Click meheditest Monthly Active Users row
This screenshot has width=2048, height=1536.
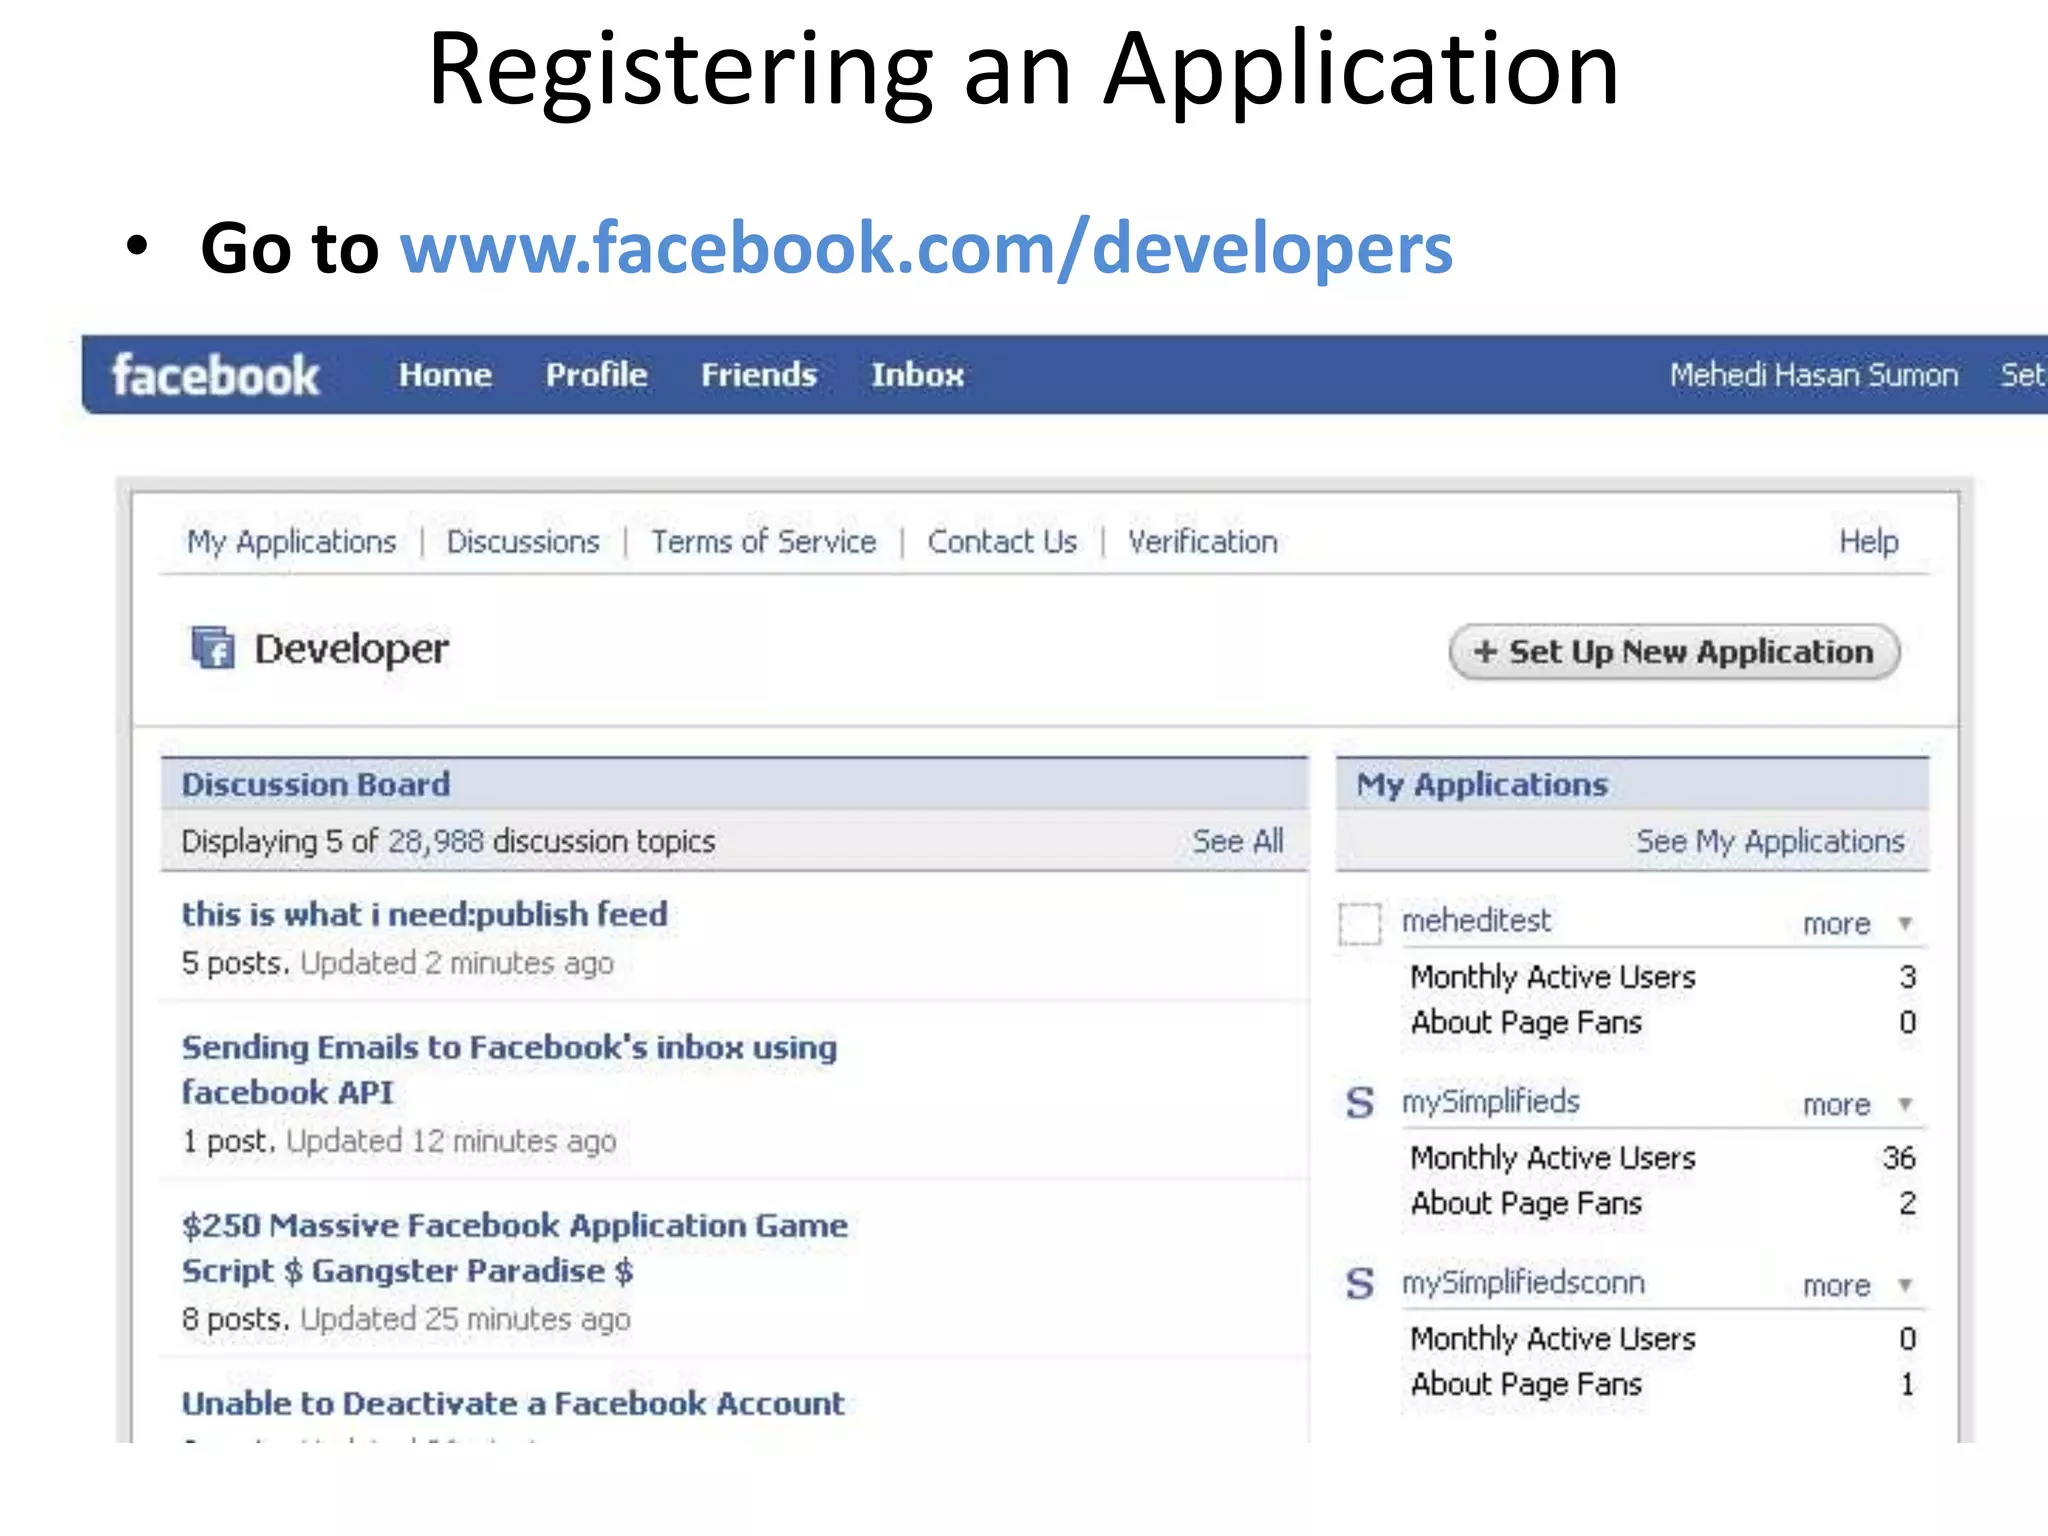pos(1663,977)
